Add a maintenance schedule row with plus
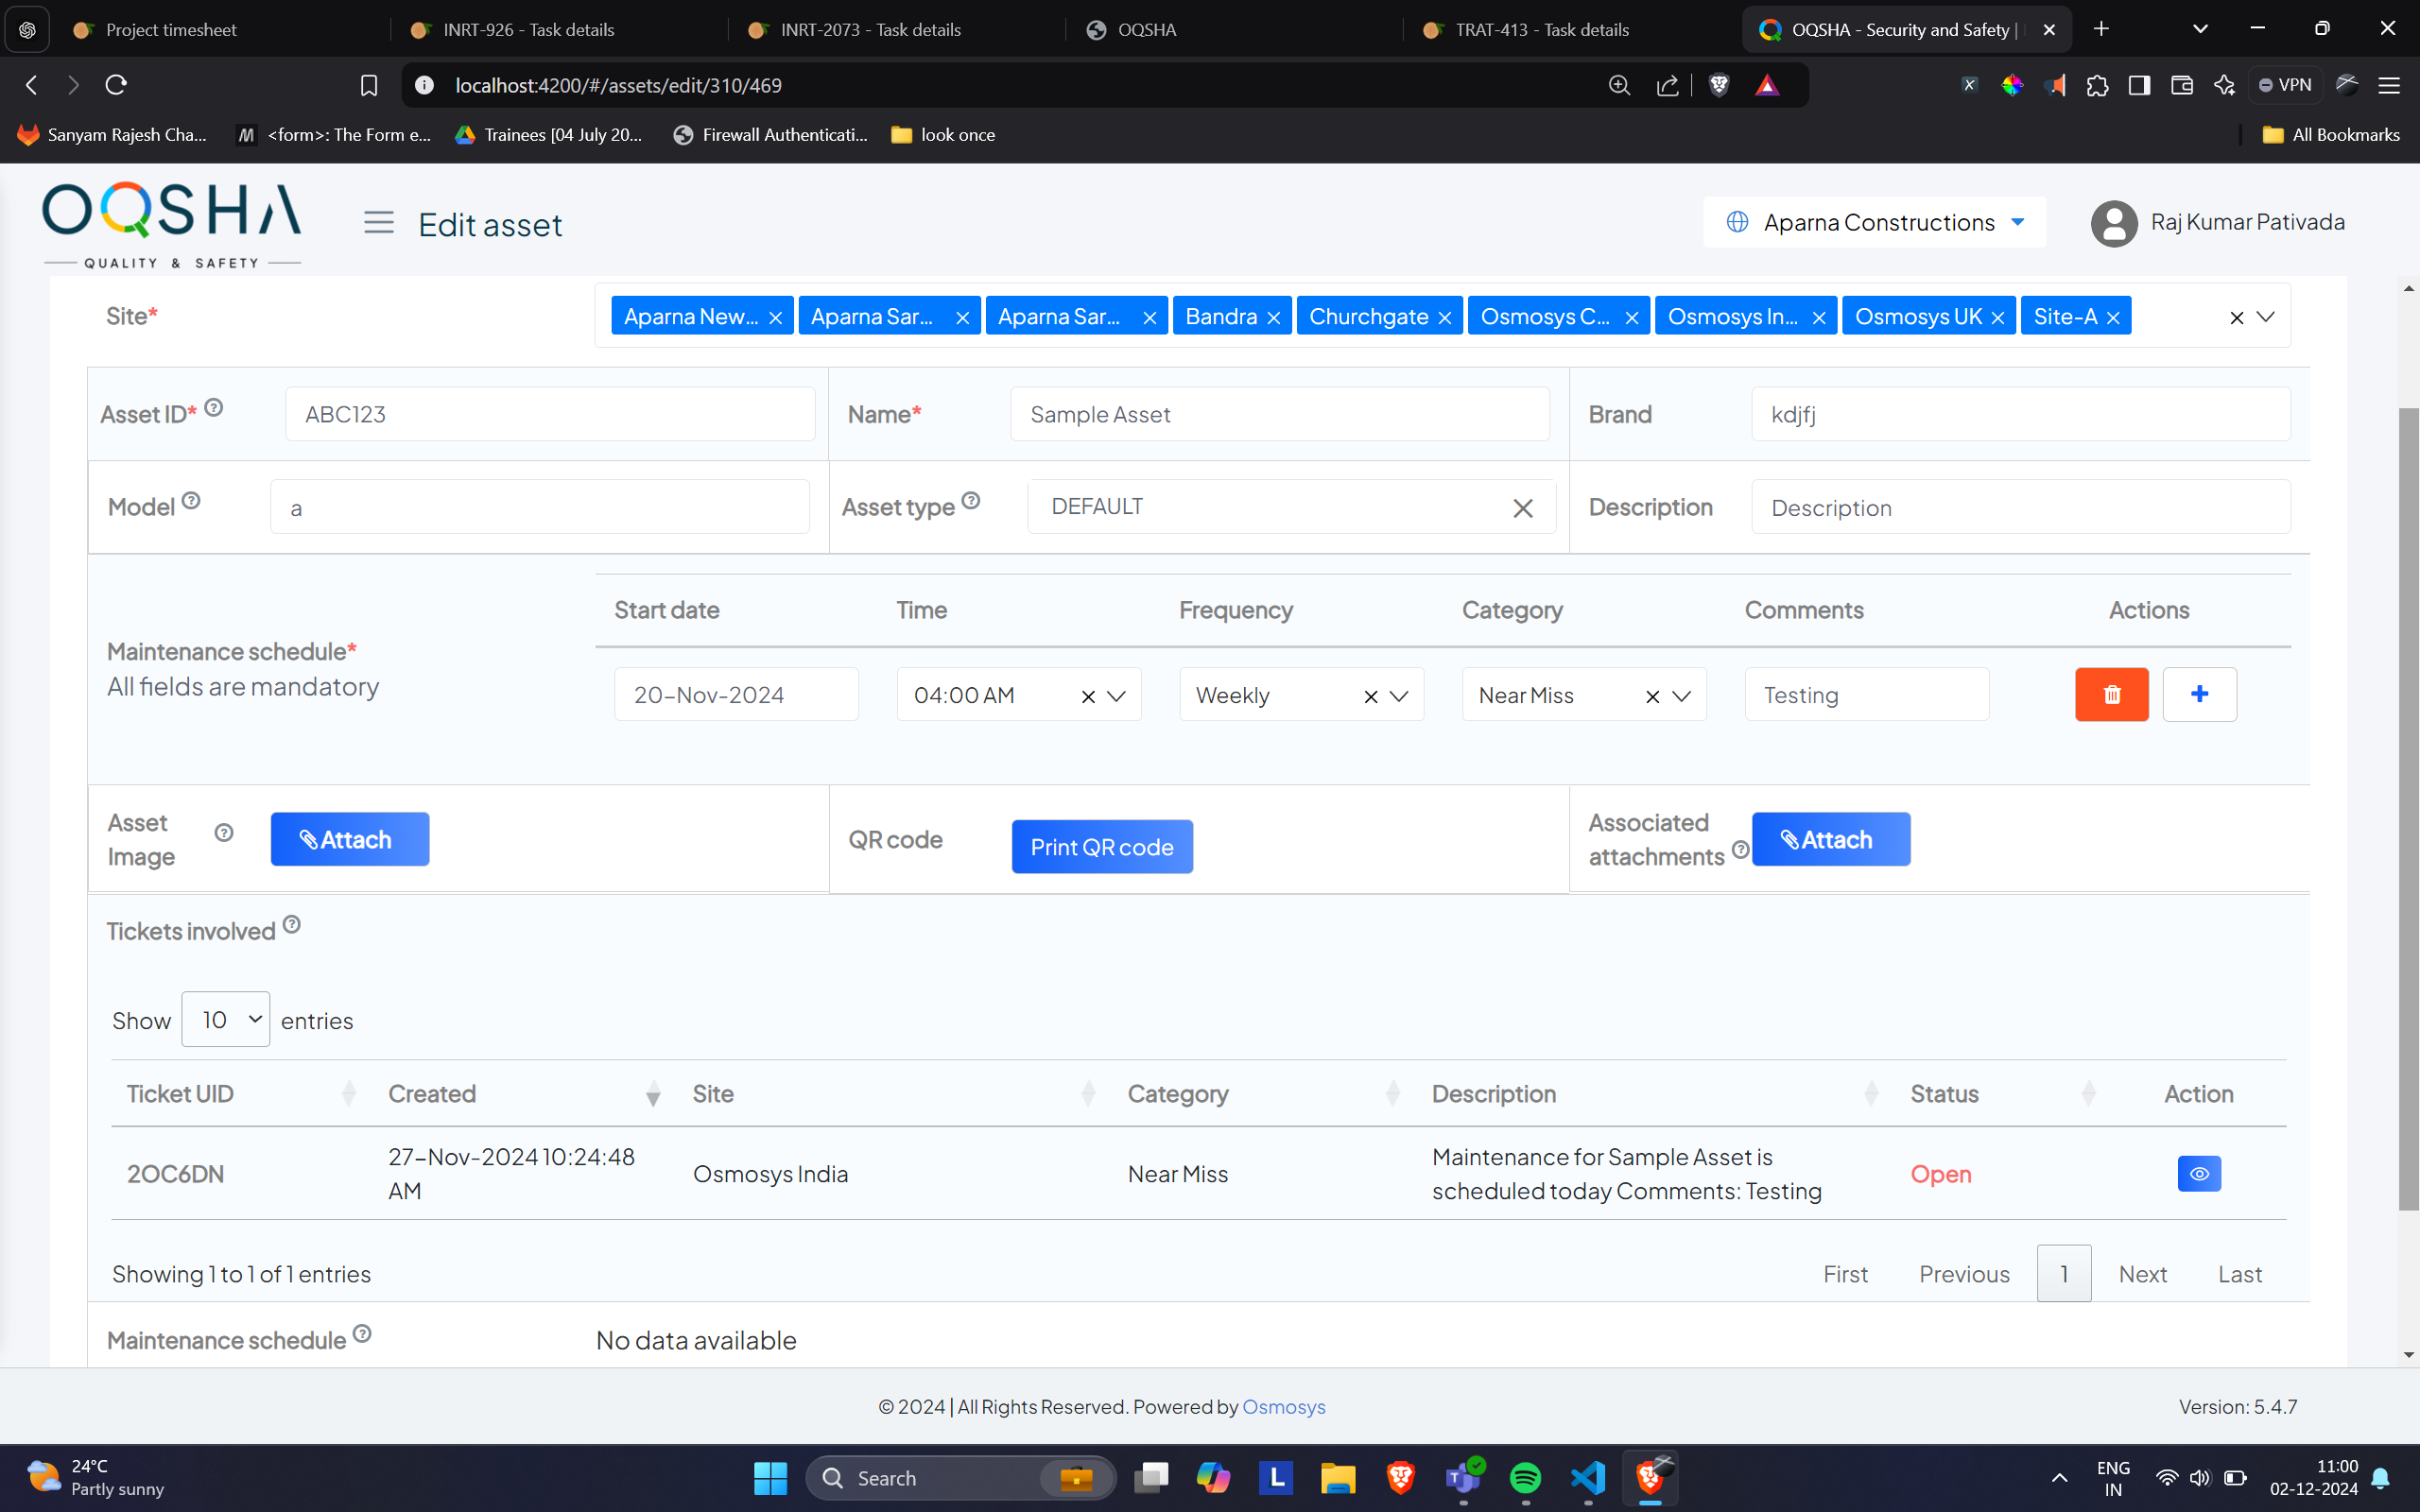This screenshot has height=1512, width=2420. (x=2199, y=694)
